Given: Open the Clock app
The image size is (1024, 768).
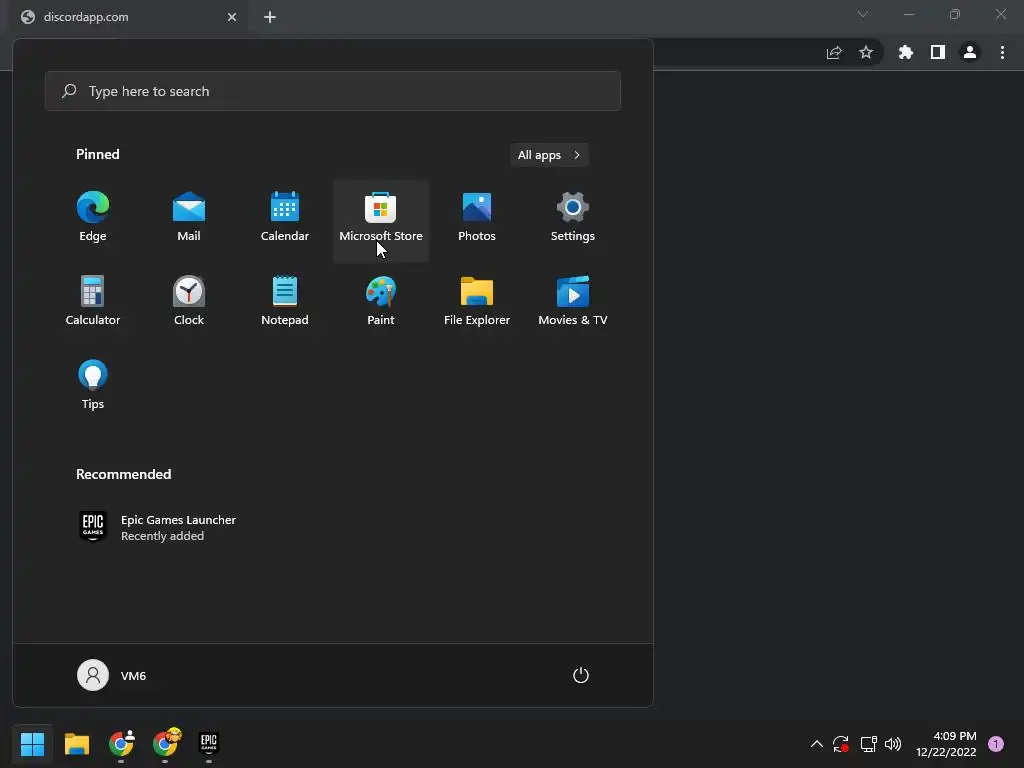Looking at the screenshot, I should pyautogui.click(x=189, y=301).
